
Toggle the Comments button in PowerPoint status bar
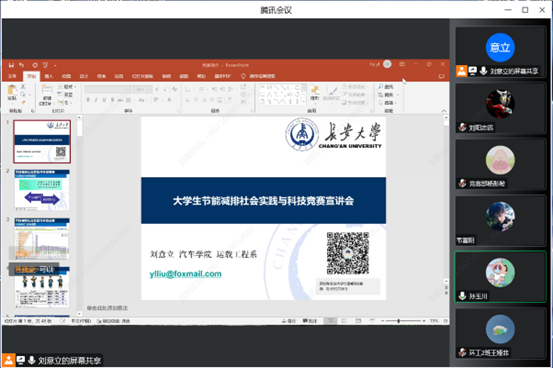coord(310,321)
